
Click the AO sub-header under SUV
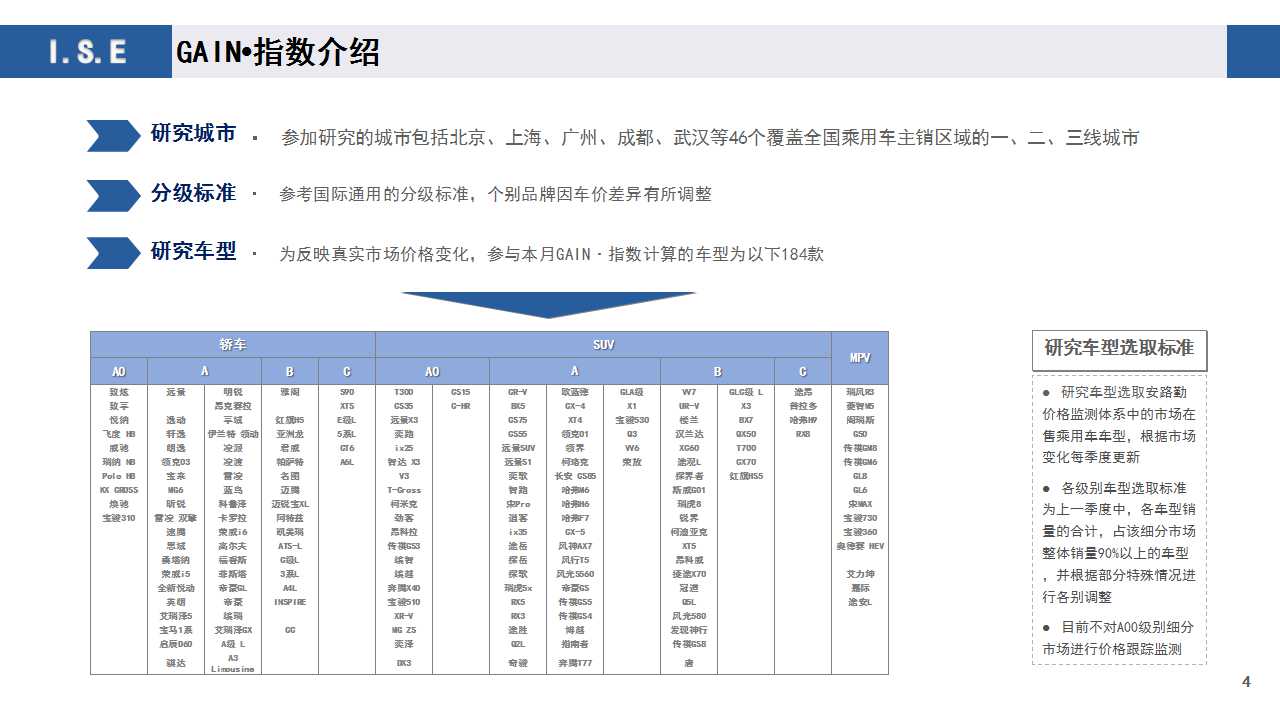[x=432, y=372]
